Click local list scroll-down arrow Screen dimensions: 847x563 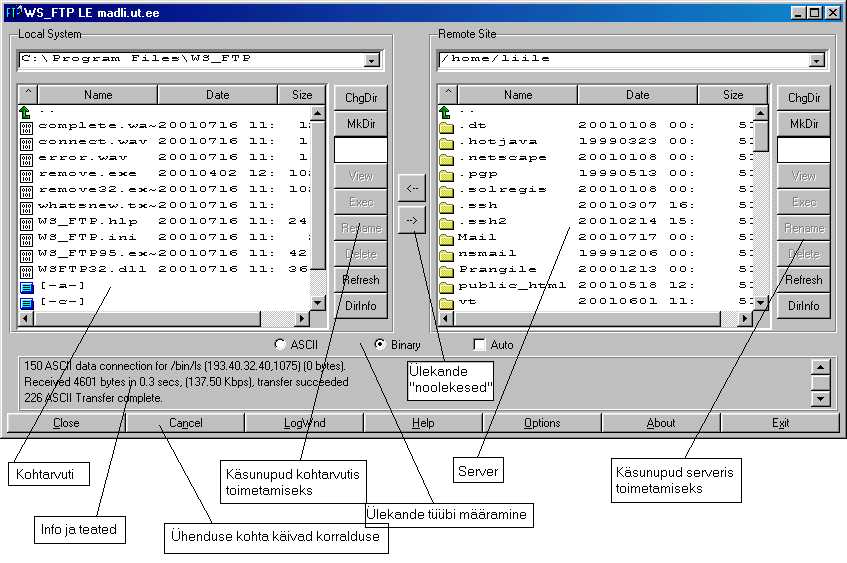318,303
